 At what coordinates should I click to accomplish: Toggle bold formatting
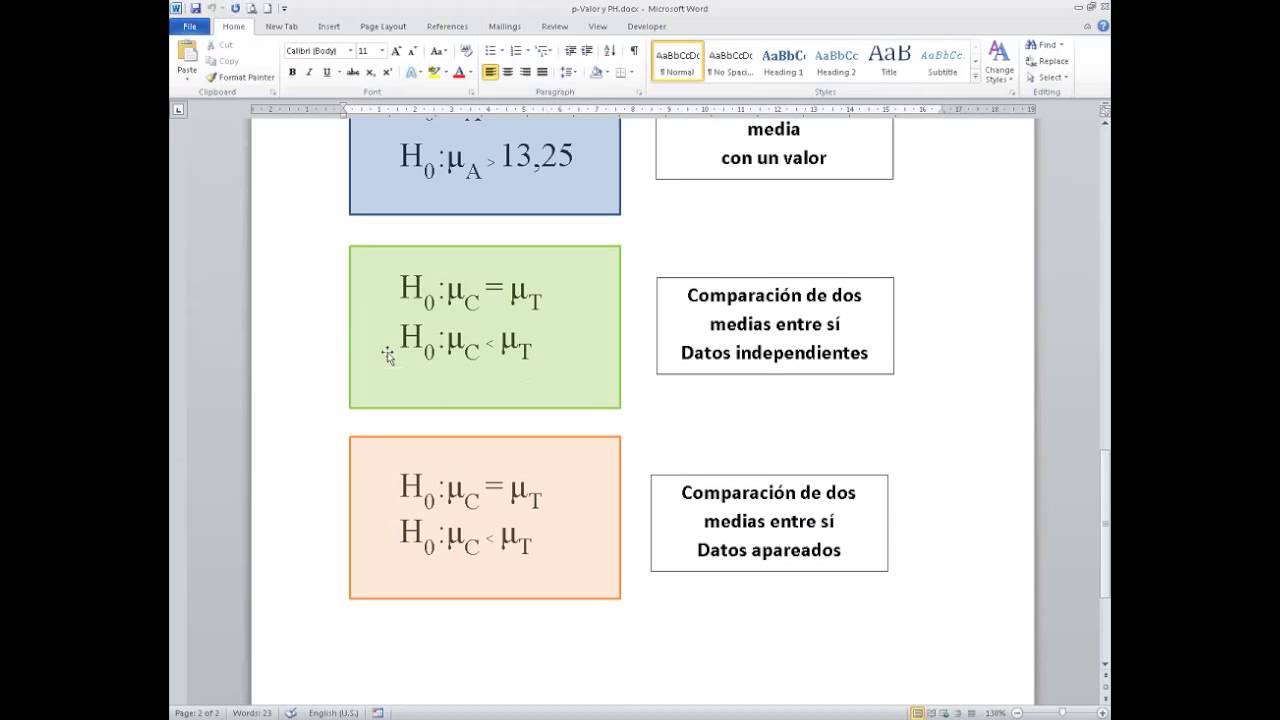coord(292,72)
